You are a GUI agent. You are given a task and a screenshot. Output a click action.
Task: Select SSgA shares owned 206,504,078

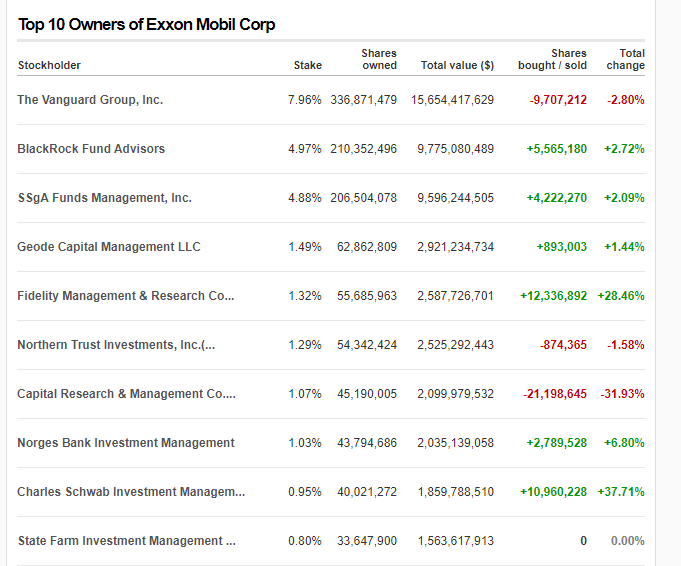(364, 198)
